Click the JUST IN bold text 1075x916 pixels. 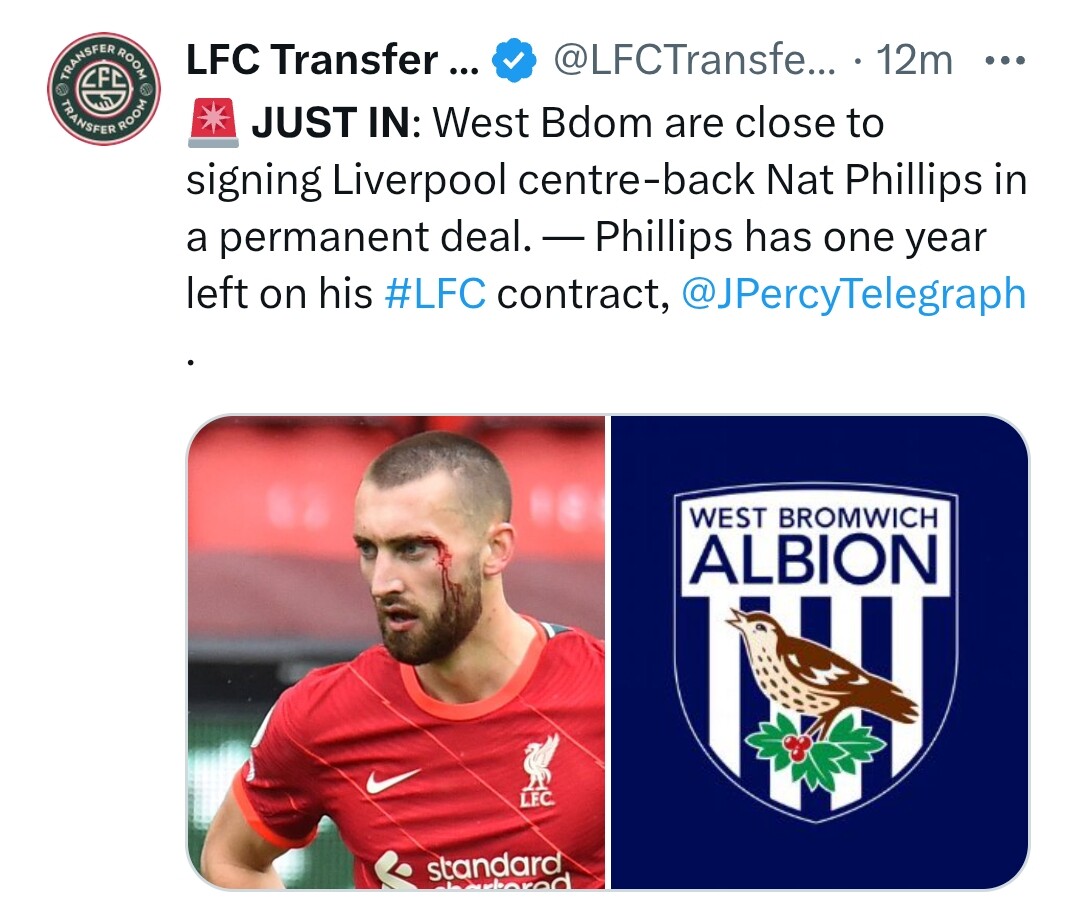click(x=333, y=123)
